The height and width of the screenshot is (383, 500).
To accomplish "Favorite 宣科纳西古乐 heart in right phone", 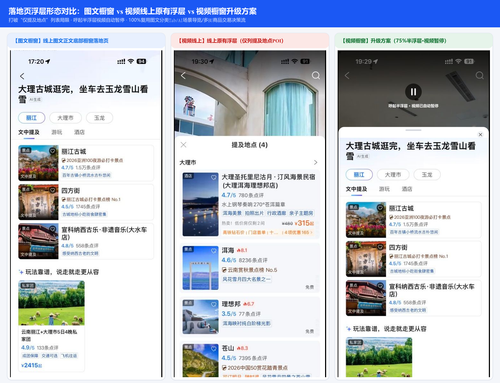I will pos(380,286).
